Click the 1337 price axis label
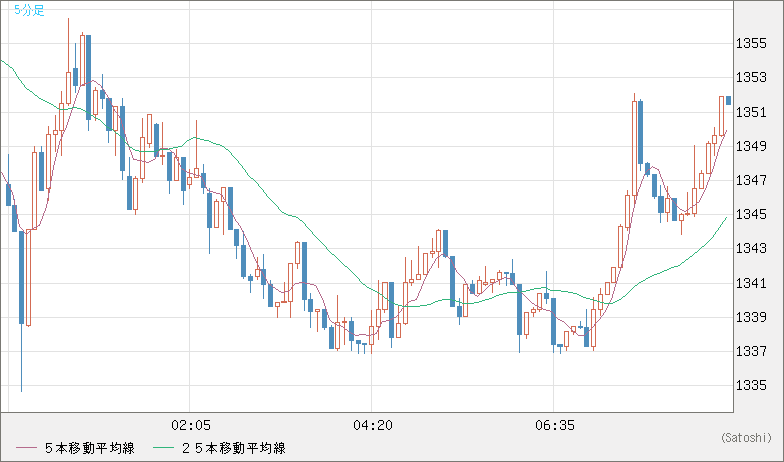 coord(751,351)
